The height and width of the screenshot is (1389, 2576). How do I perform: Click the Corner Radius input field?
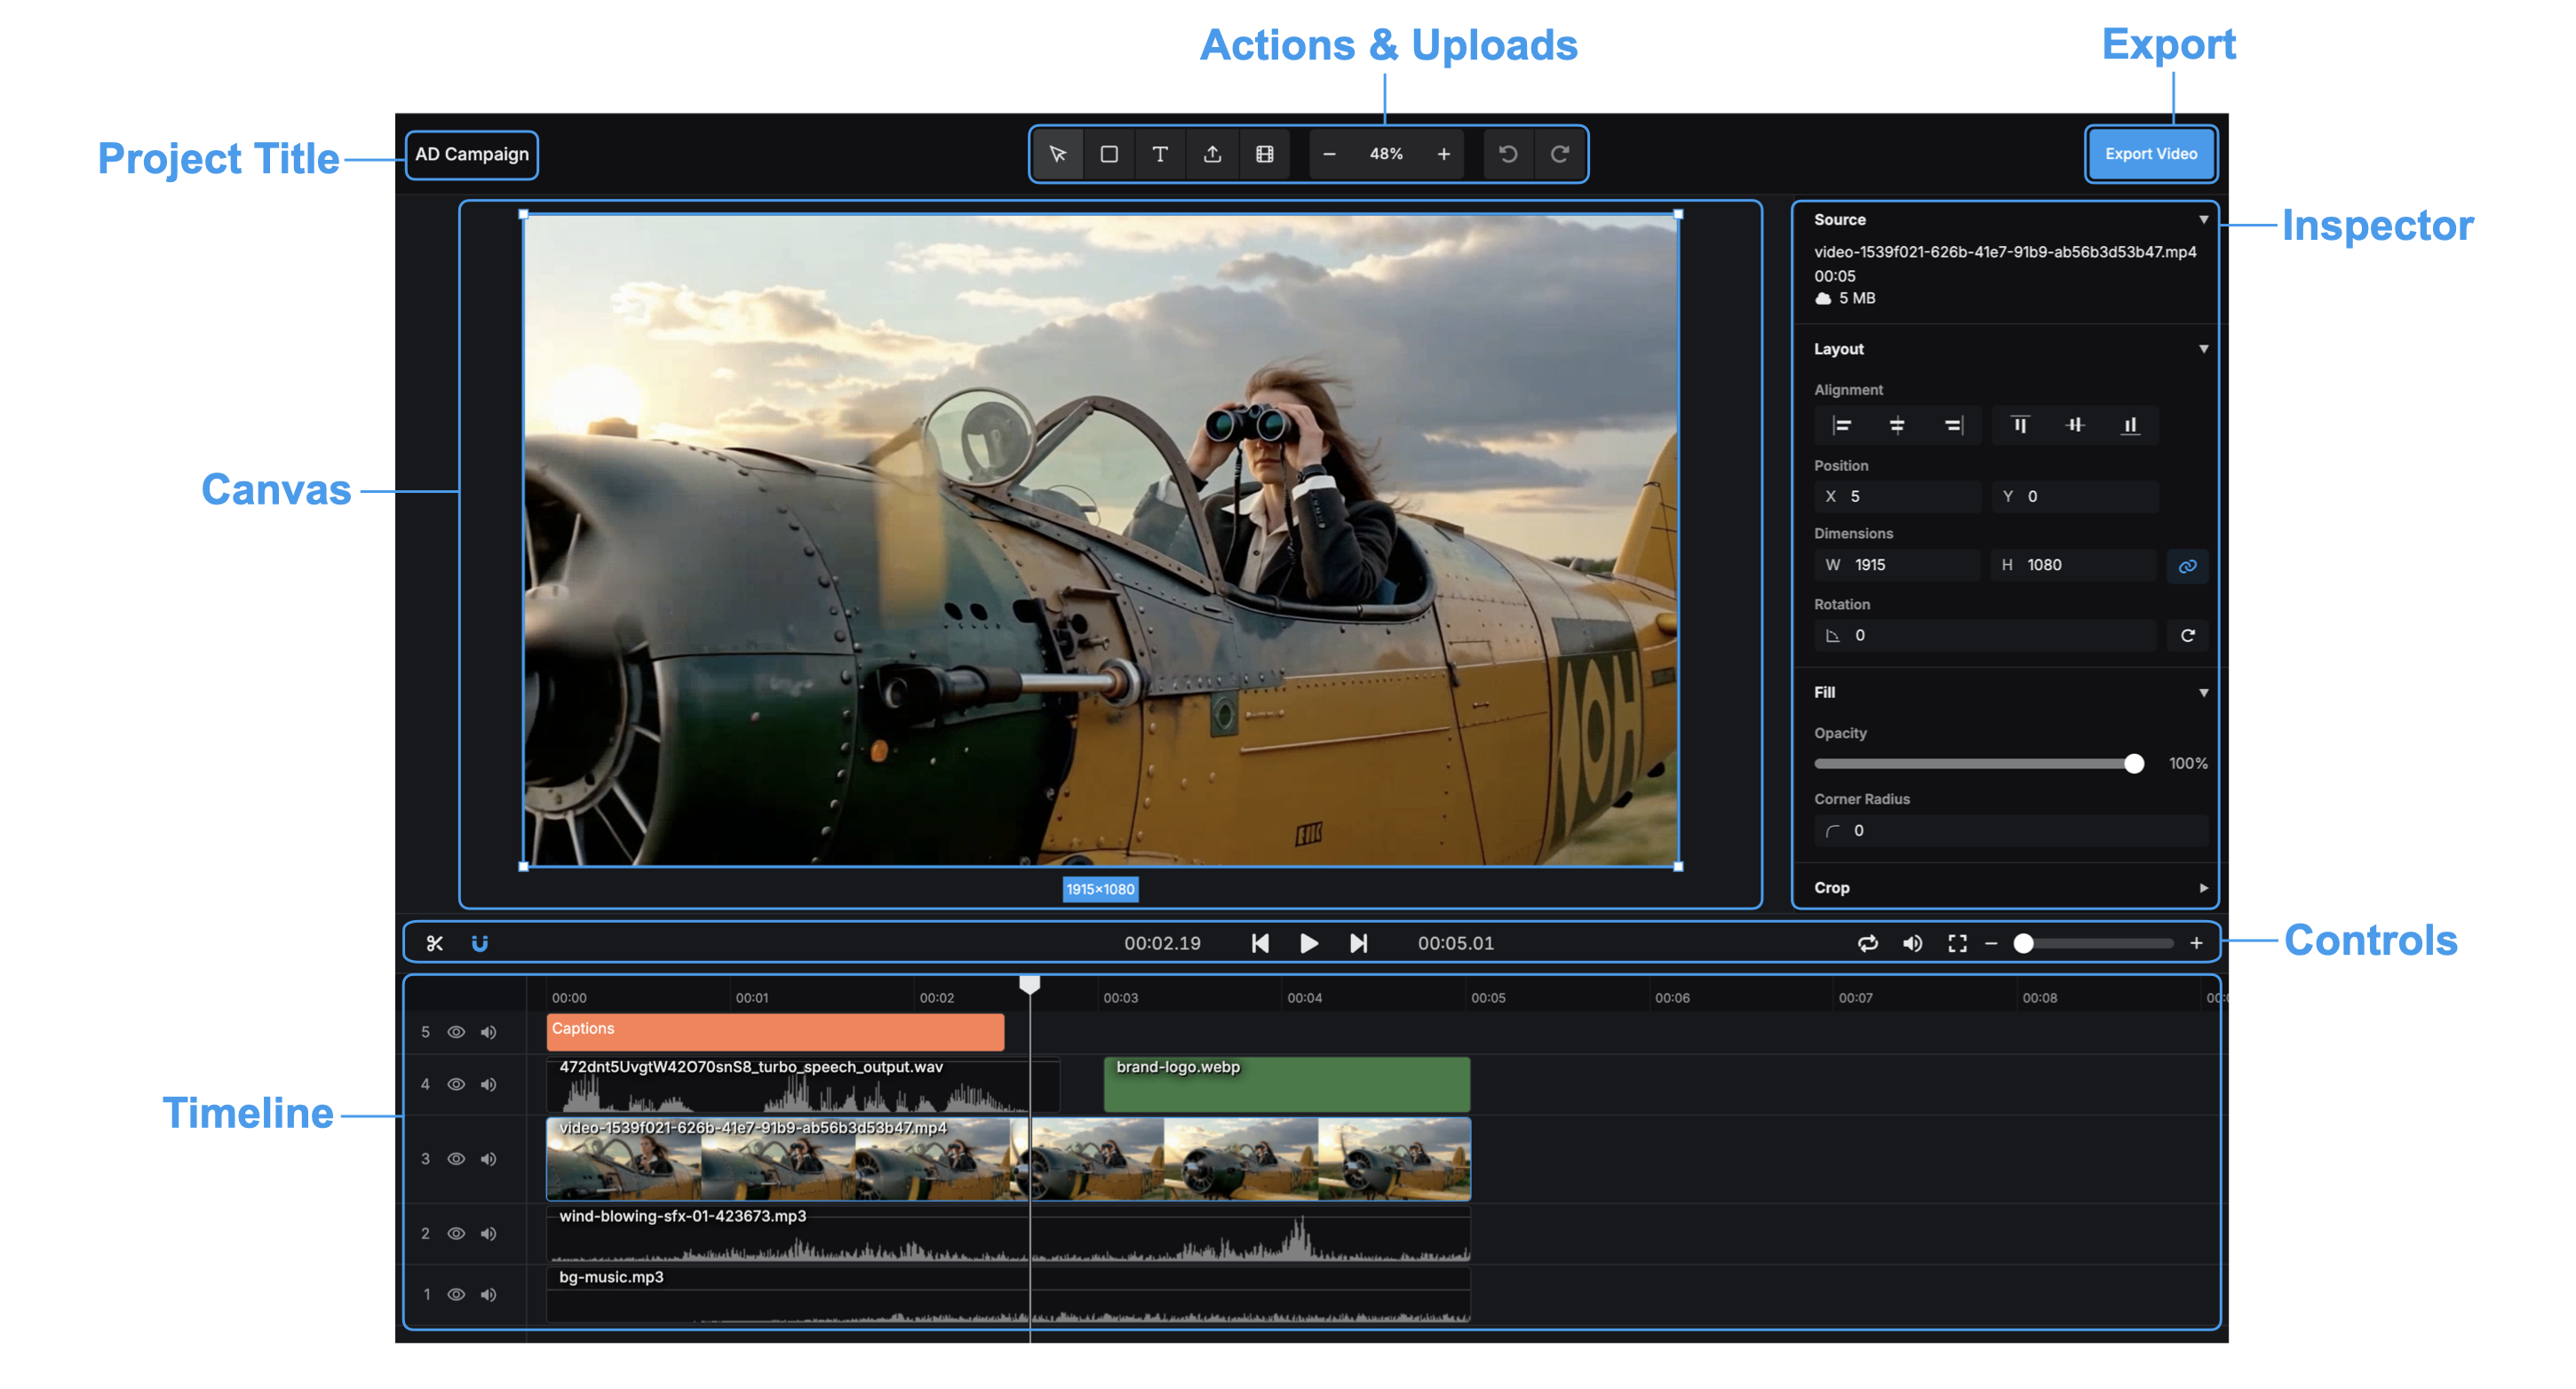point(2010,831)
